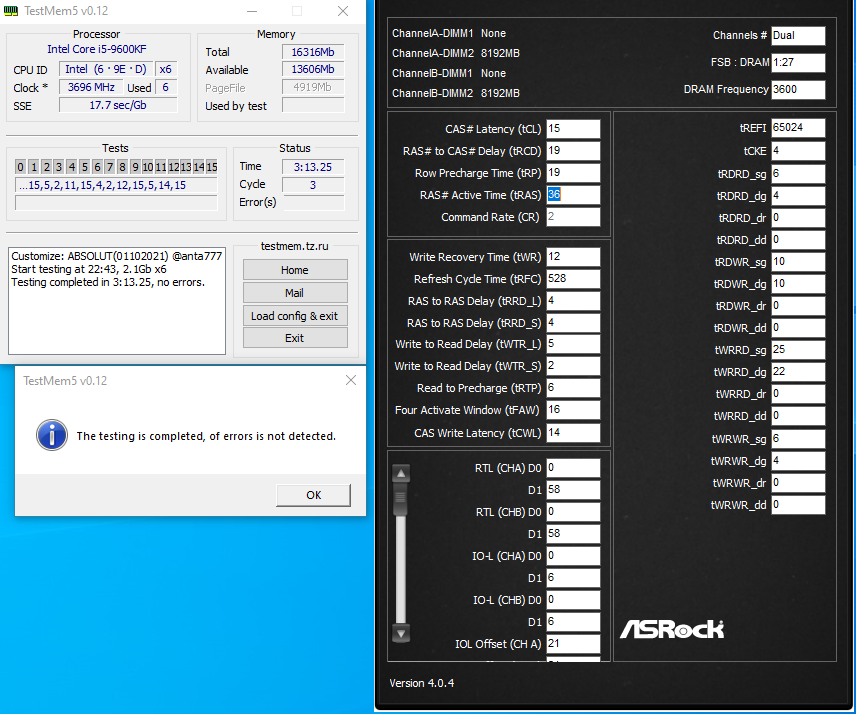The height and width of the screenshot is (714, 856).
Task: Click the TestMem5 memory chip title icon
Action: (x=11, y=10)
